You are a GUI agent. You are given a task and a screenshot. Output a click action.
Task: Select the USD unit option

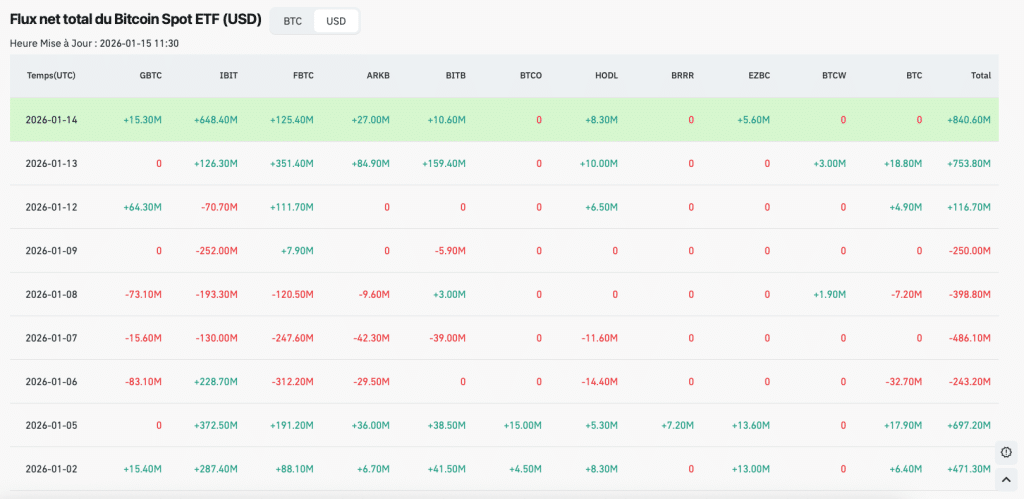pos(336,21)
